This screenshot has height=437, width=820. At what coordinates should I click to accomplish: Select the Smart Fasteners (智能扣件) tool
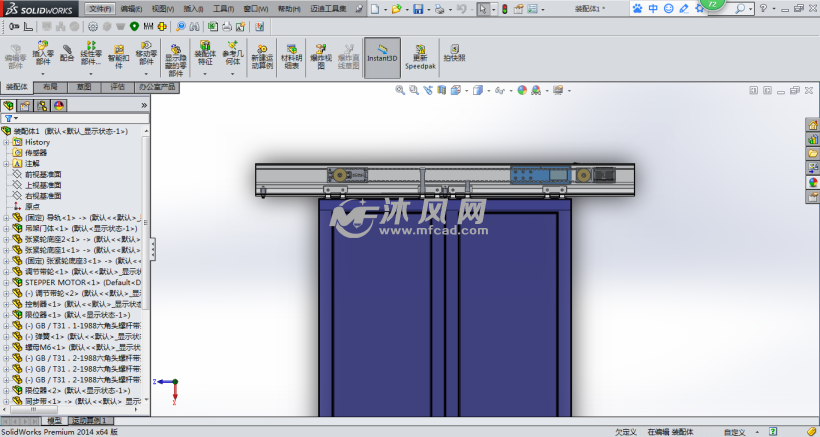pos(119,56)
